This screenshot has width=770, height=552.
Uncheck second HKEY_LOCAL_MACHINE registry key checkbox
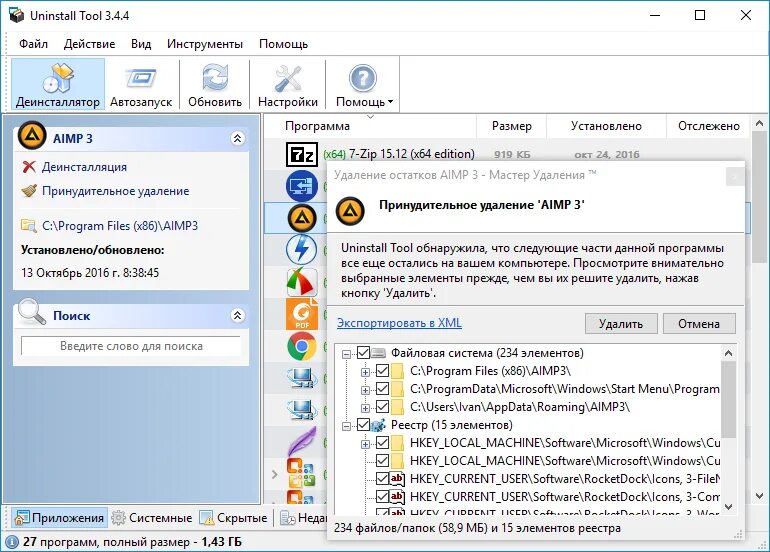click(383, 461)
